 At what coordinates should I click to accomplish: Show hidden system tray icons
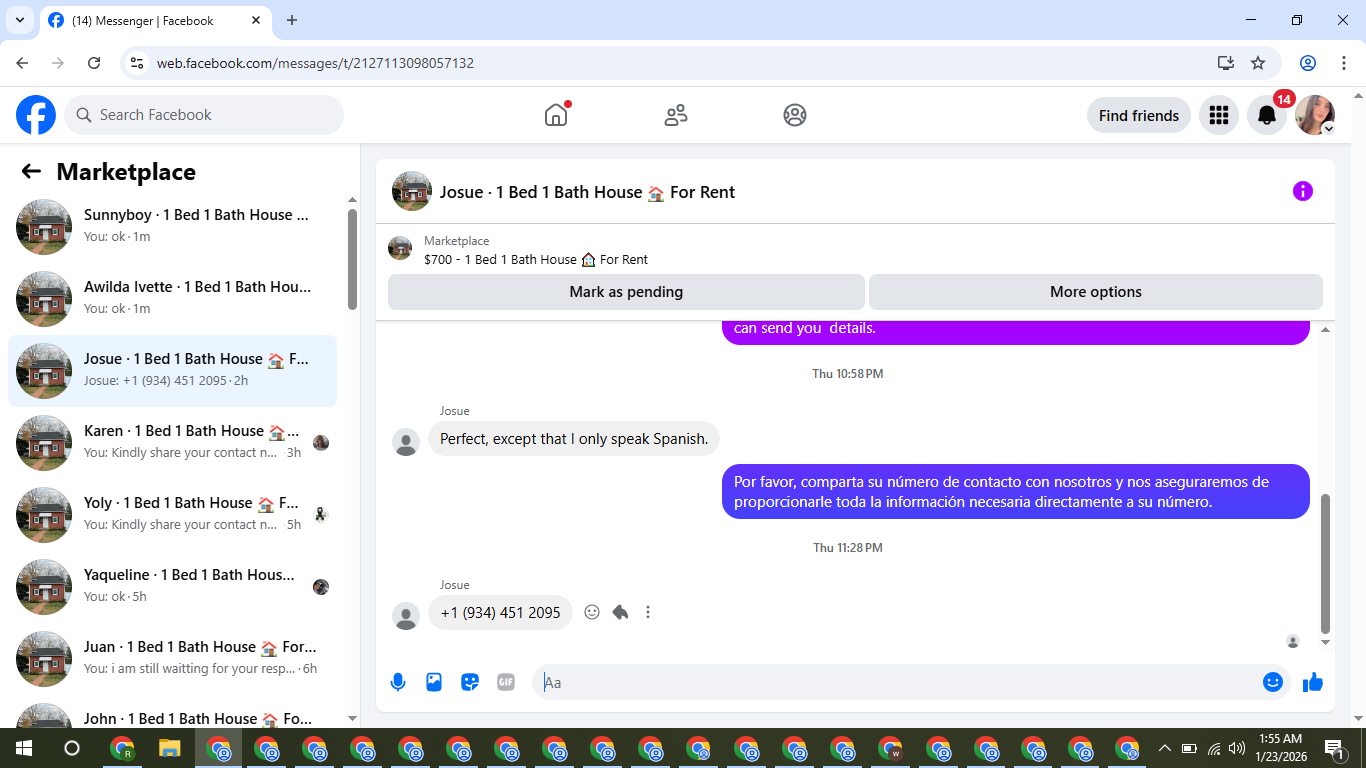point(1164,748)
